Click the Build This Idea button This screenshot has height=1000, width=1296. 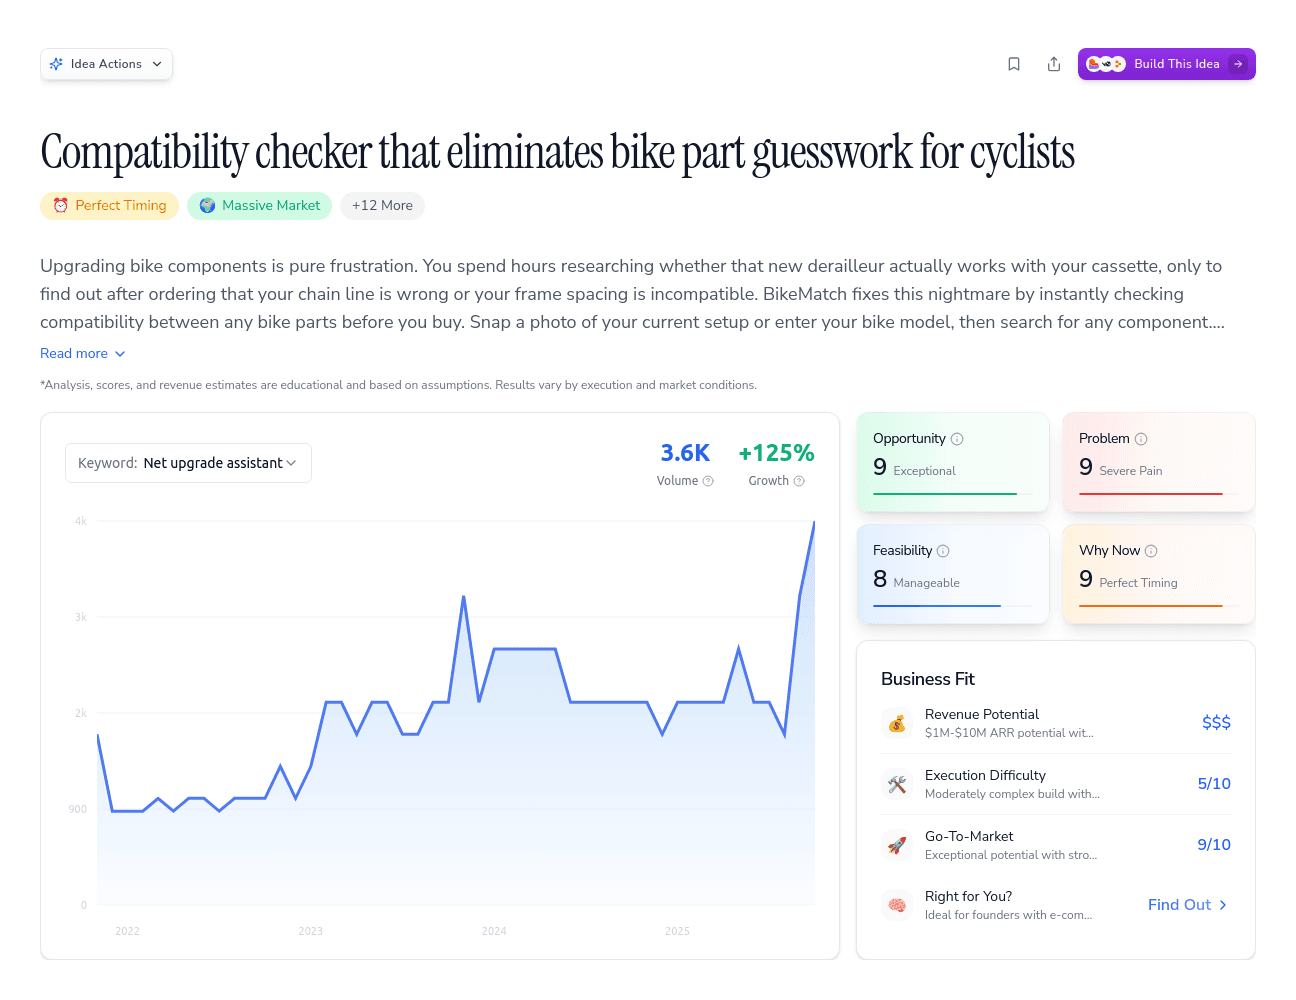[x=1166, y=64]
